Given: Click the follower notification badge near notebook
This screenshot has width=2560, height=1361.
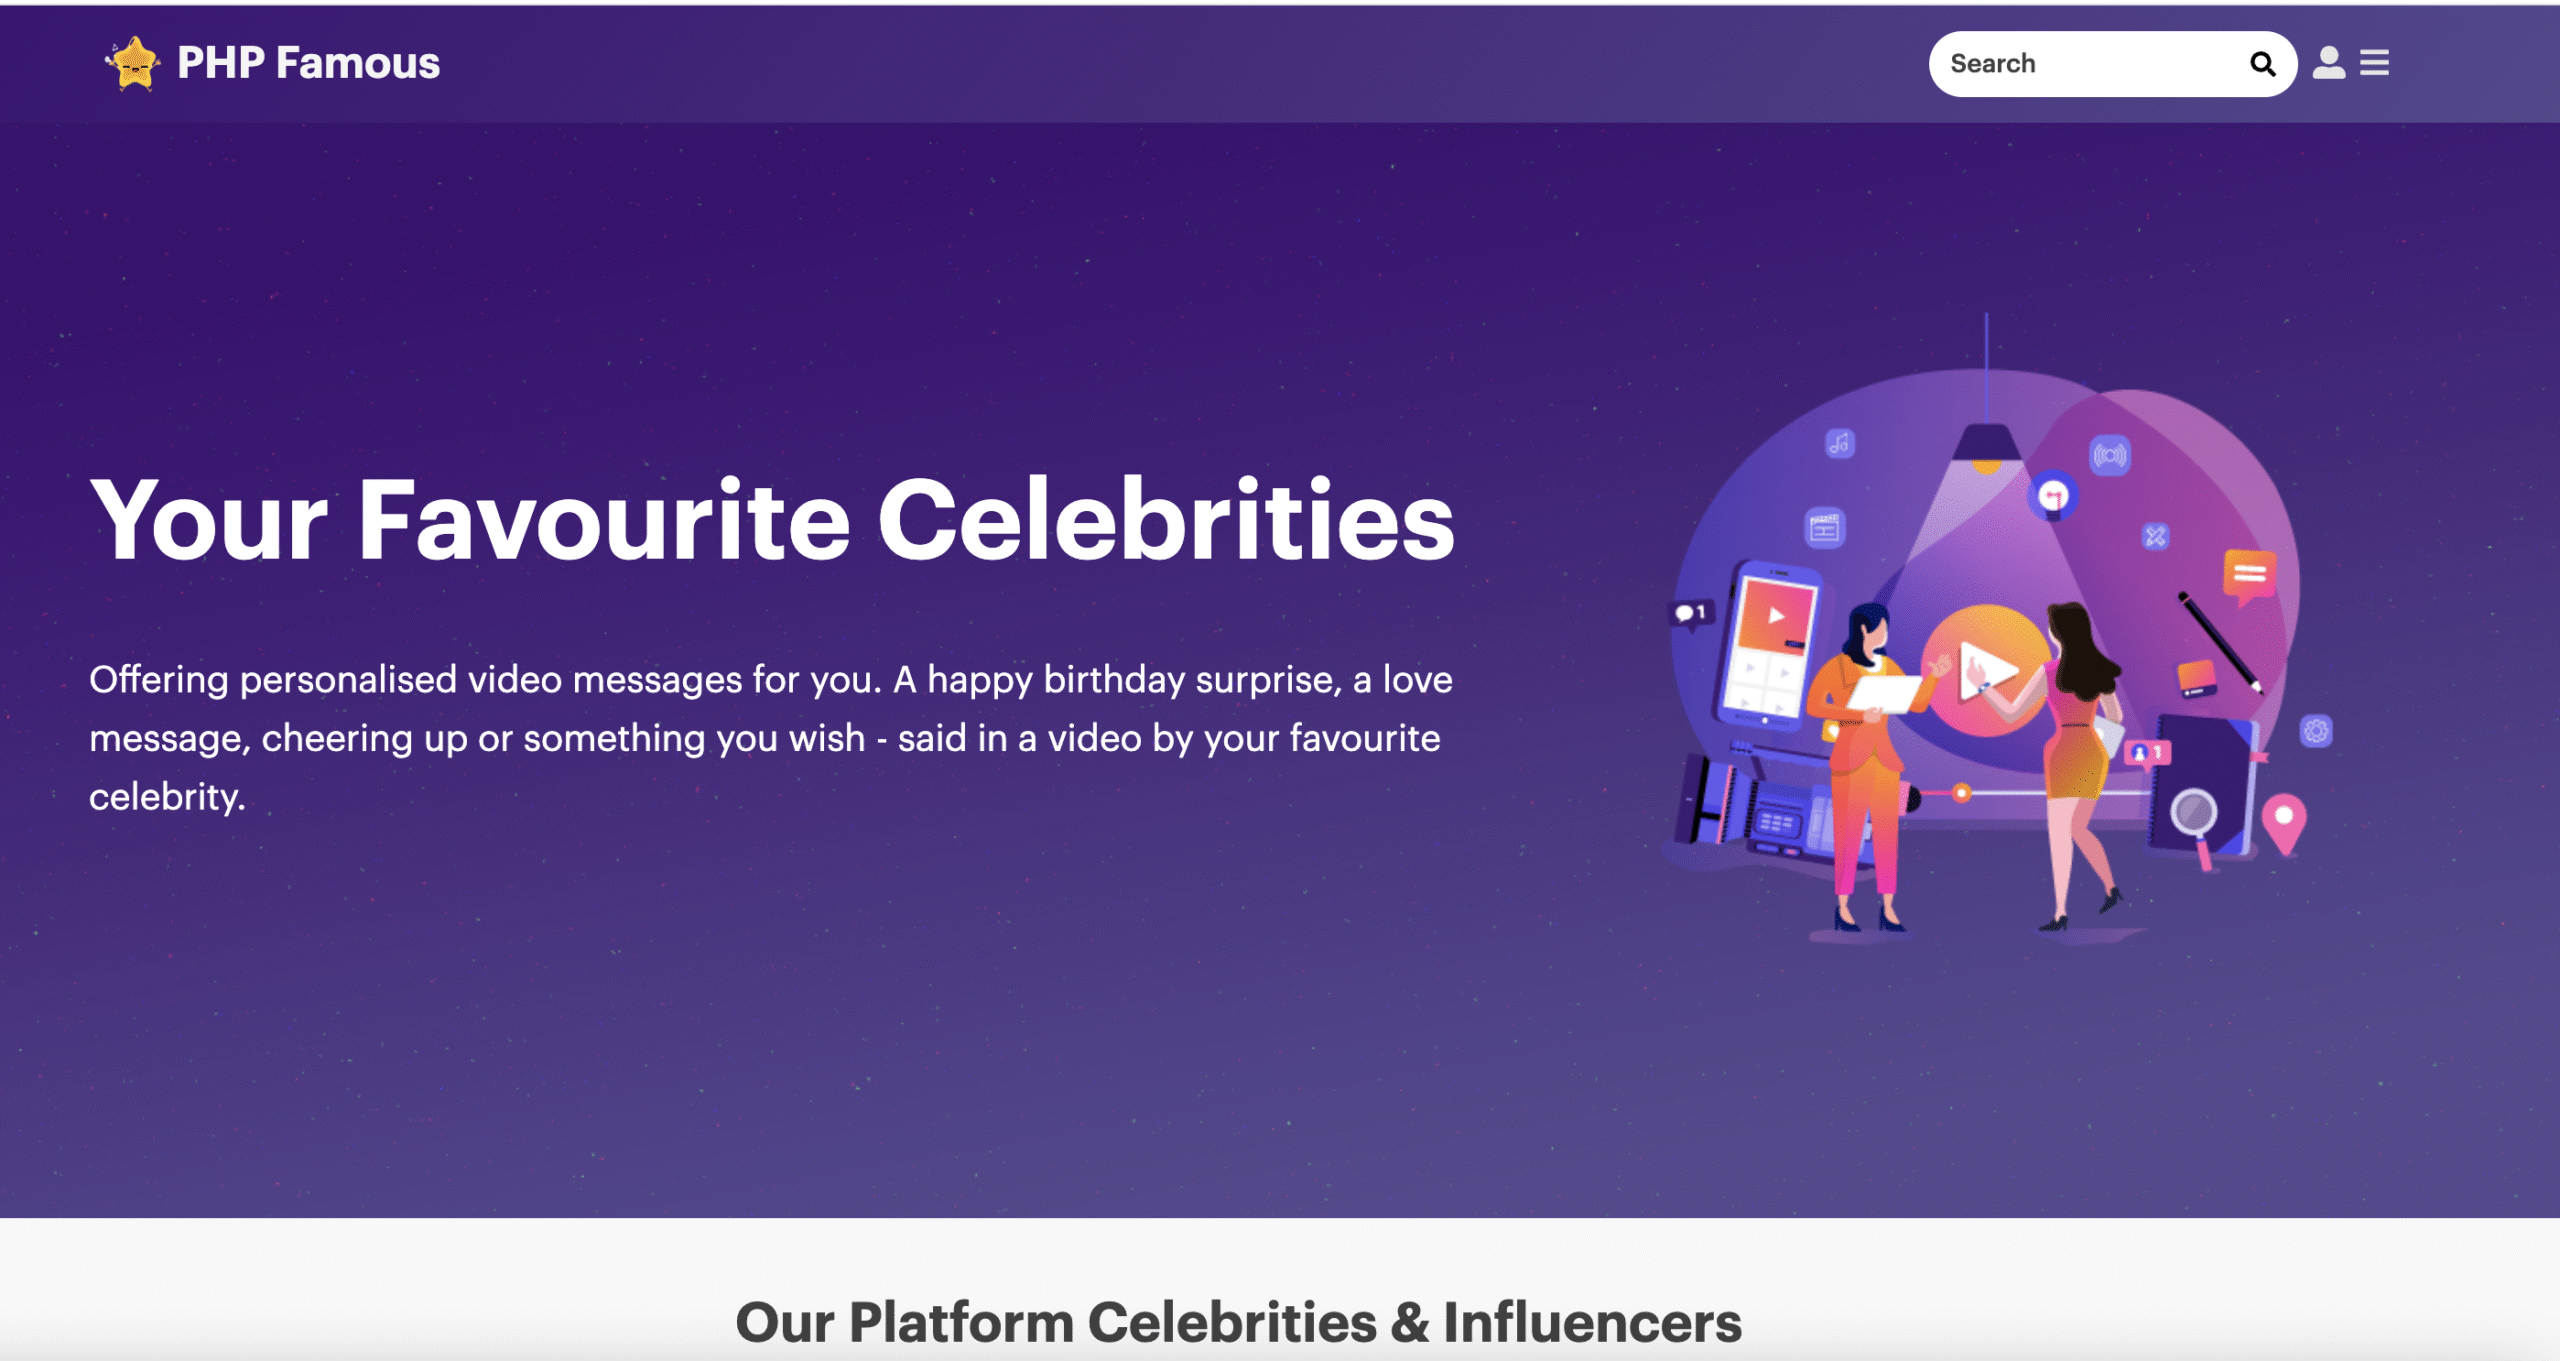Looking at the screenshot, I should [x=2147, y=752].
